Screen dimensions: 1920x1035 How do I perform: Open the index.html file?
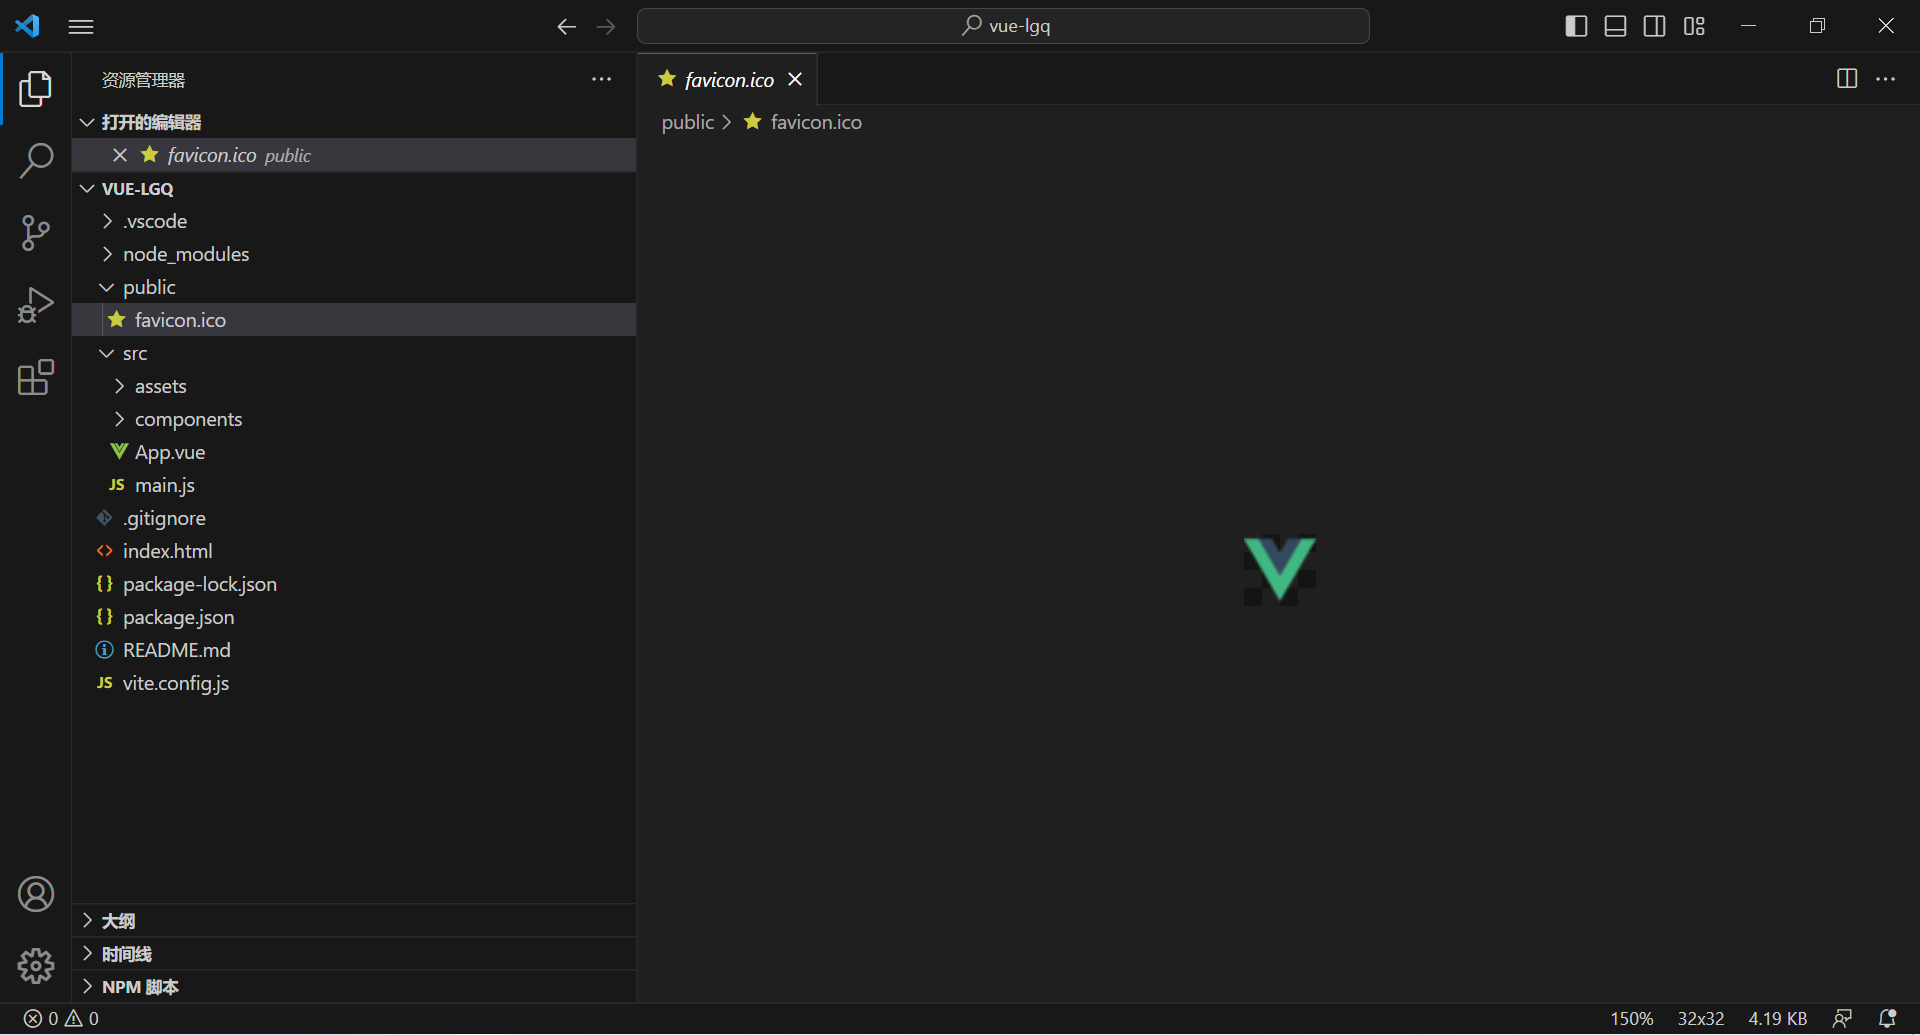pyautogui.click(x=354, y=551)
